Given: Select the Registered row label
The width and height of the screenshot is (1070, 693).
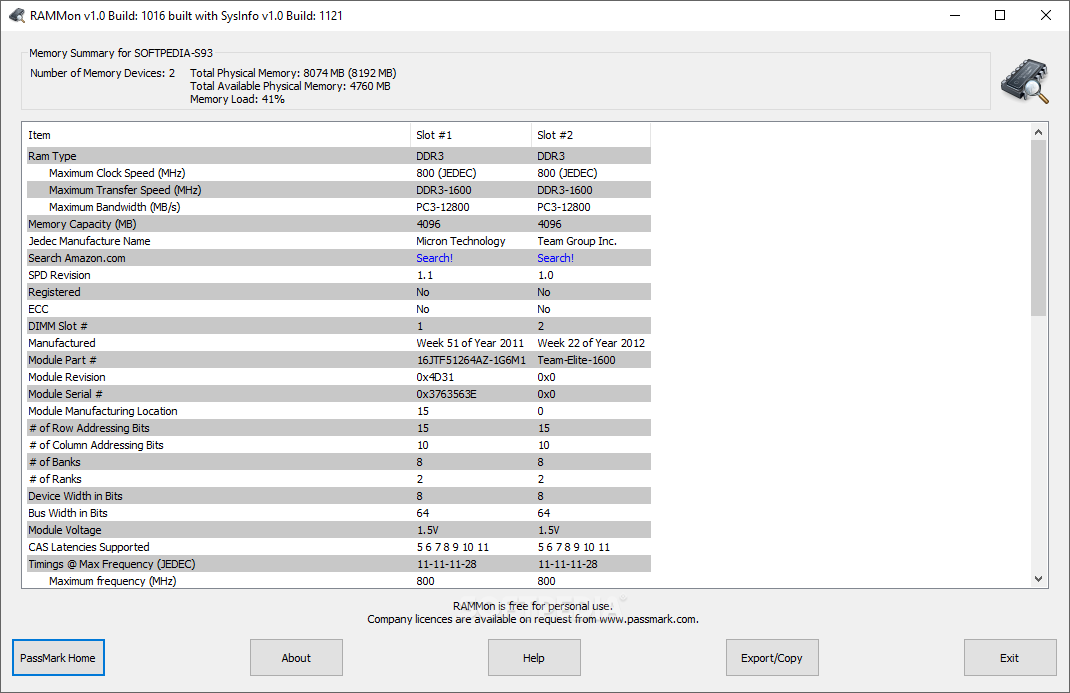Looking at the screenshot, I should (x=54, y=293).
